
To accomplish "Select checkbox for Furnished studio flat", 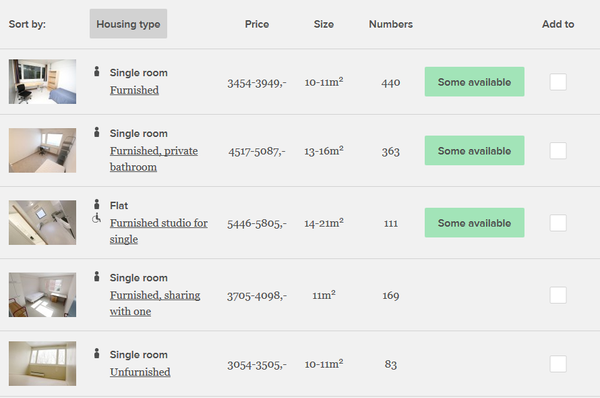I will tap(558, 223).
